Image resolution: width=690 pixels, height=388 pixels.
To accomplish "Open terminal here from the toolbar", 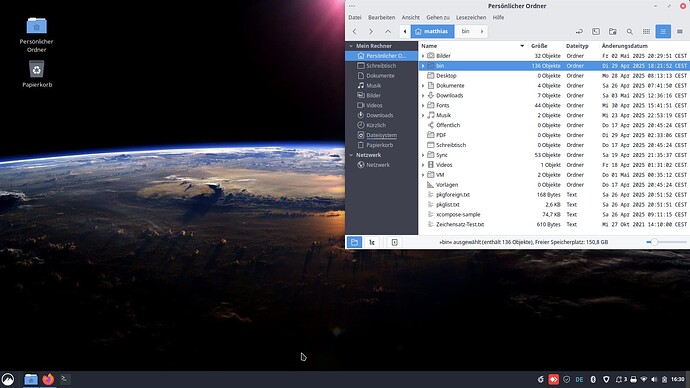I will tap(596, 31).
